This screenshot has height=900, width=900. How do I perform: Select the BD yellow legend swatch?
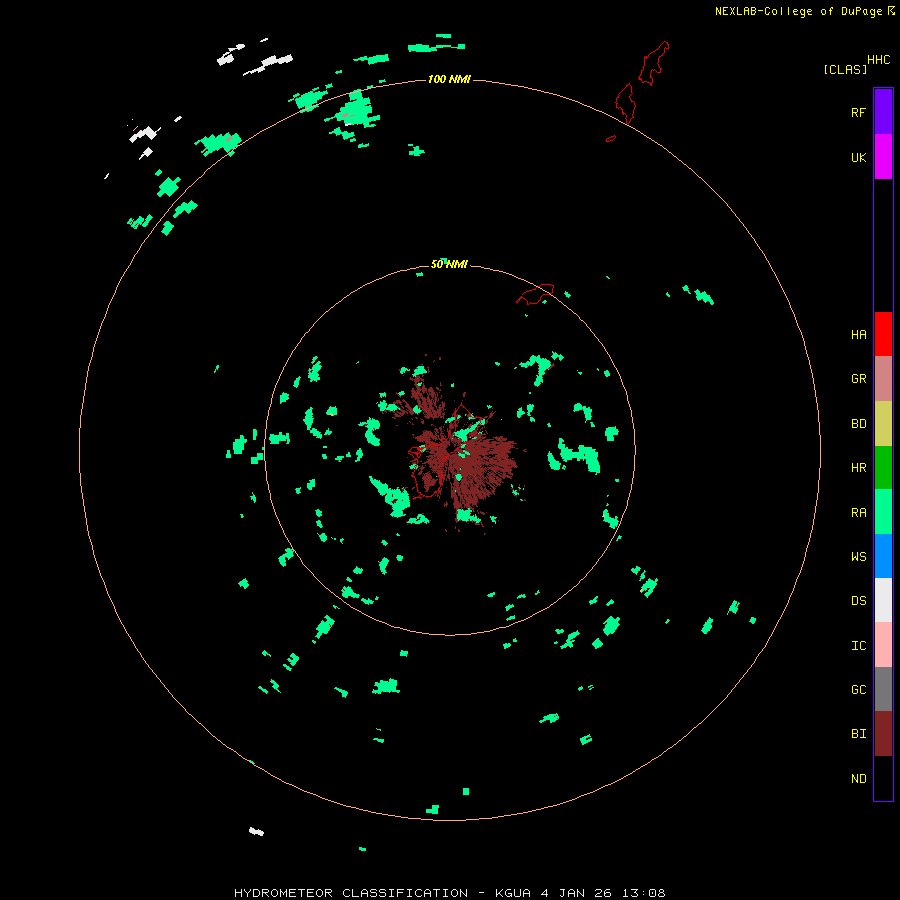point(883,423)
